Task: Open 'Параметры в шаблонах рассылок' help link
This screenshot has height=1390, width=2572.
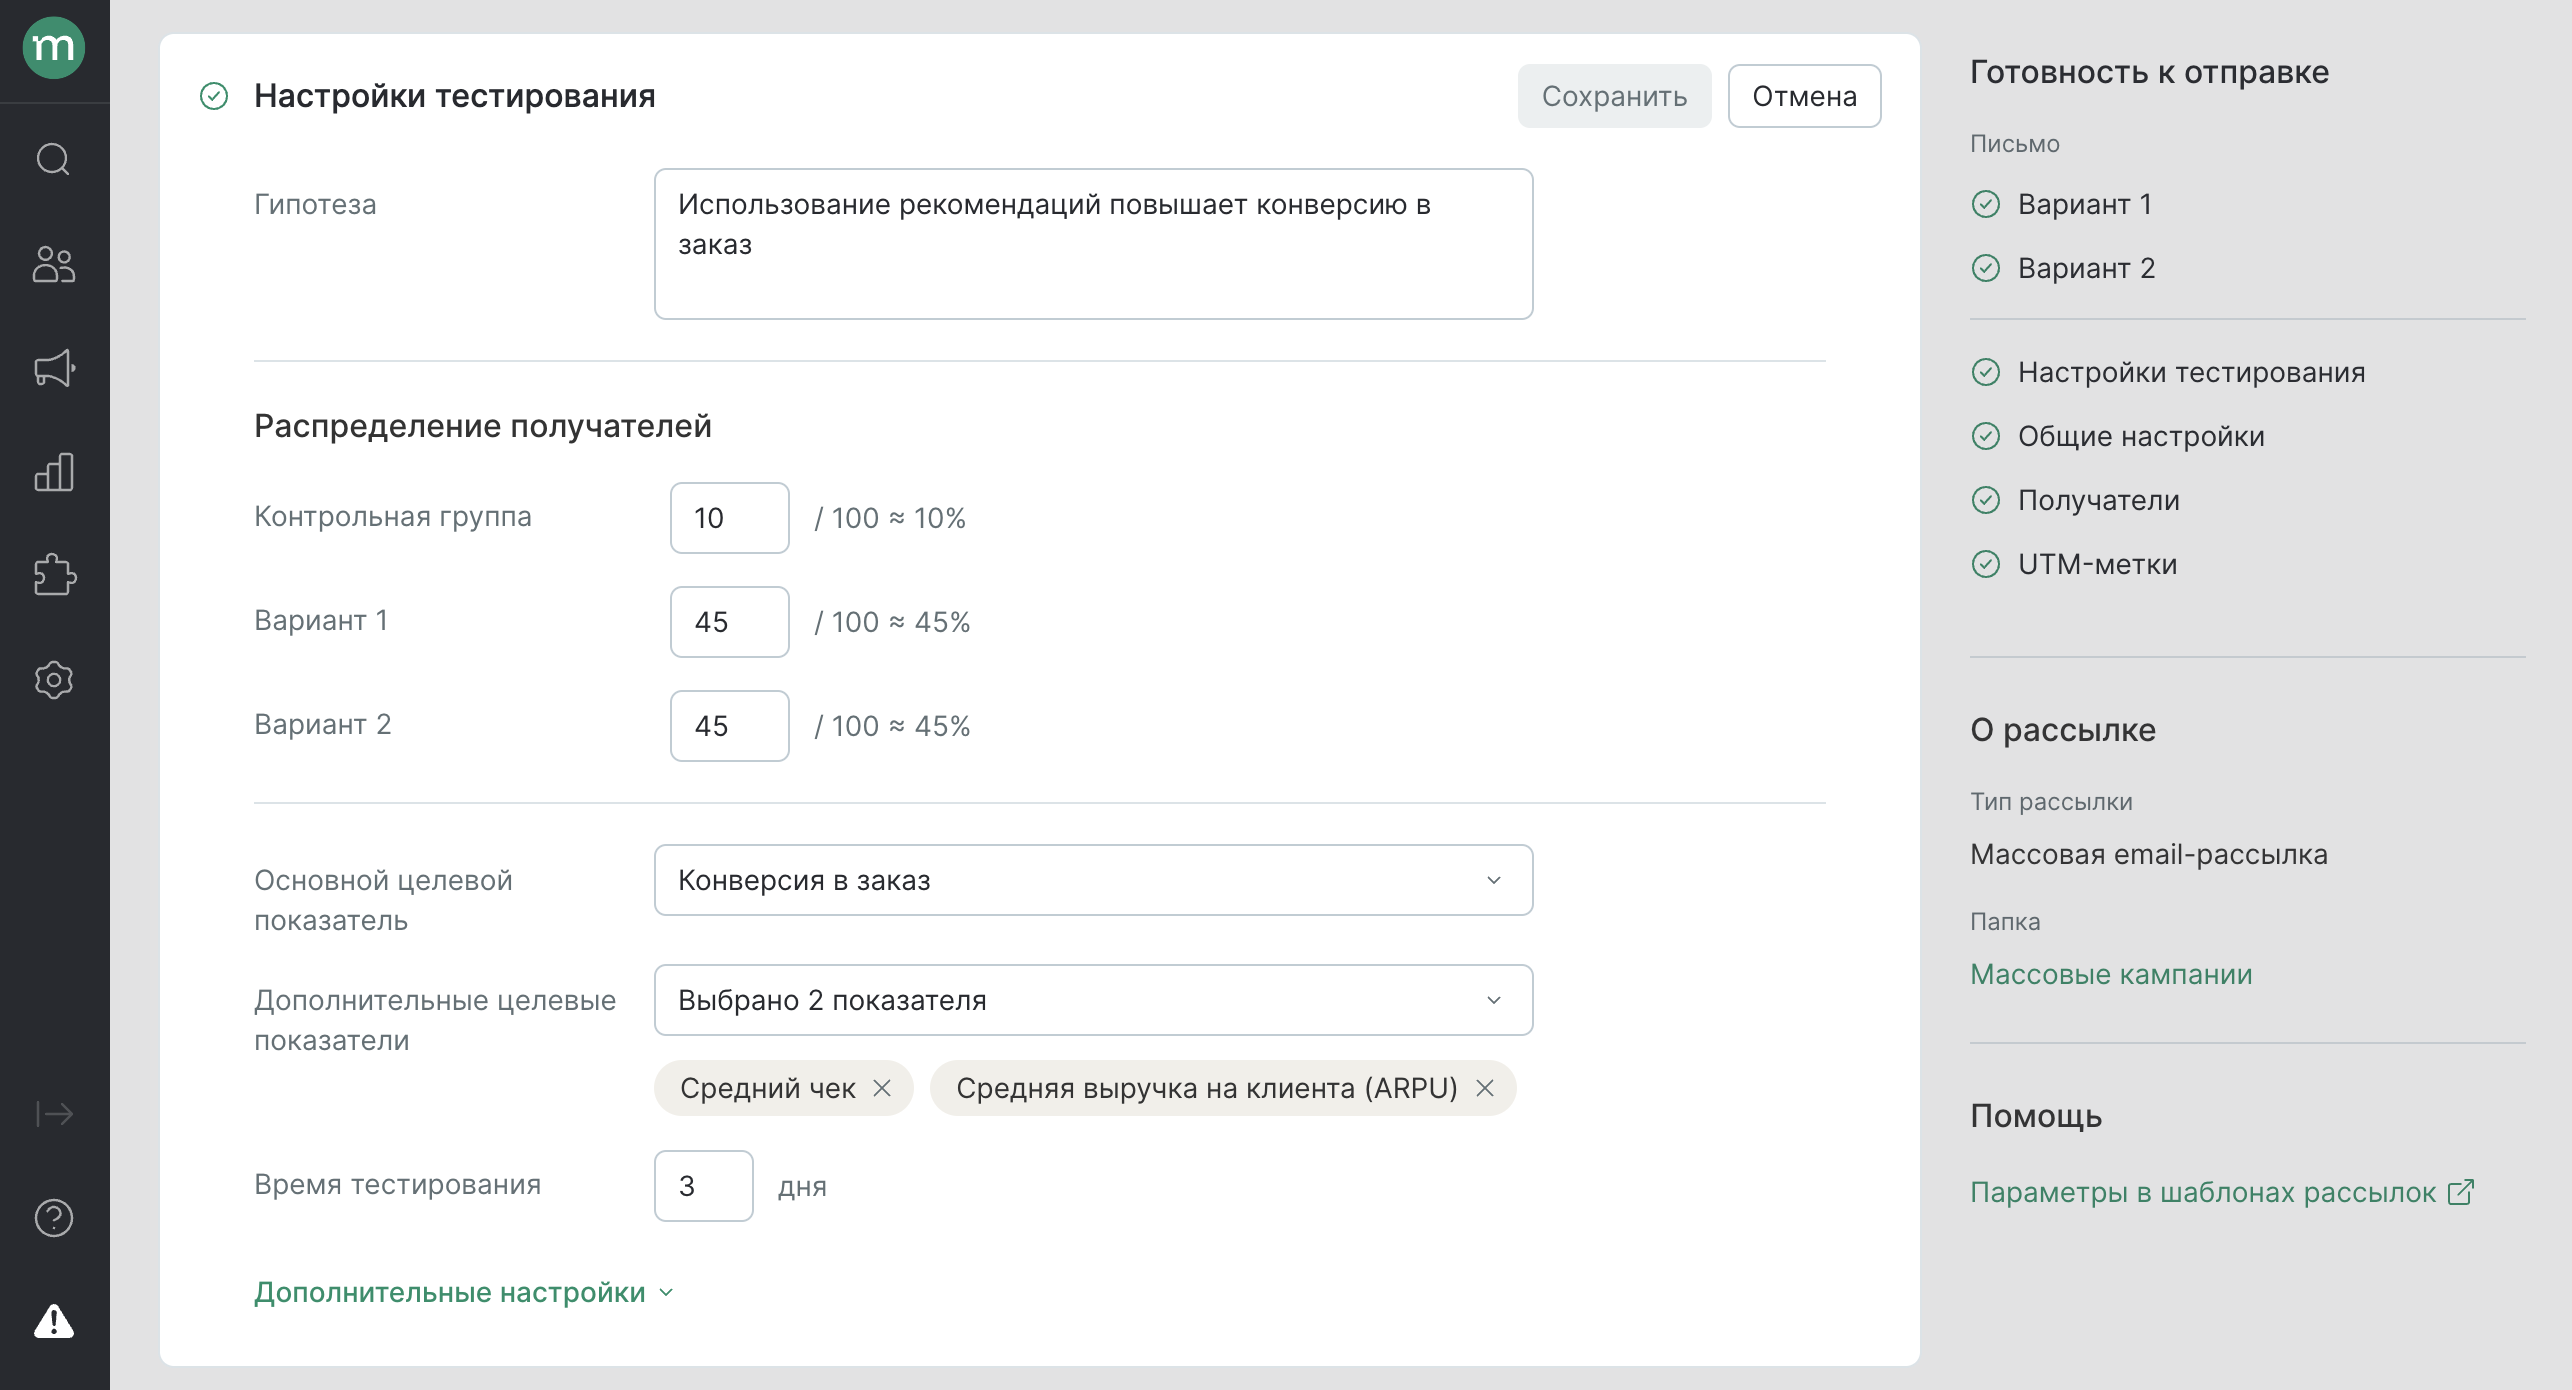Action: (x=2203, y=1192)
